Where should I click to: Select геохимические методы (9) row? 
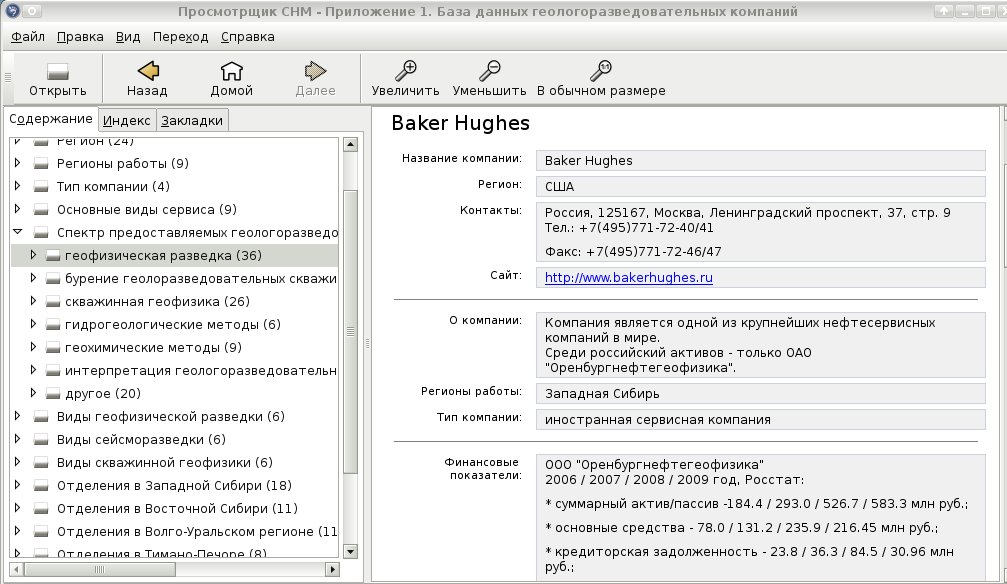click(175, 348)
